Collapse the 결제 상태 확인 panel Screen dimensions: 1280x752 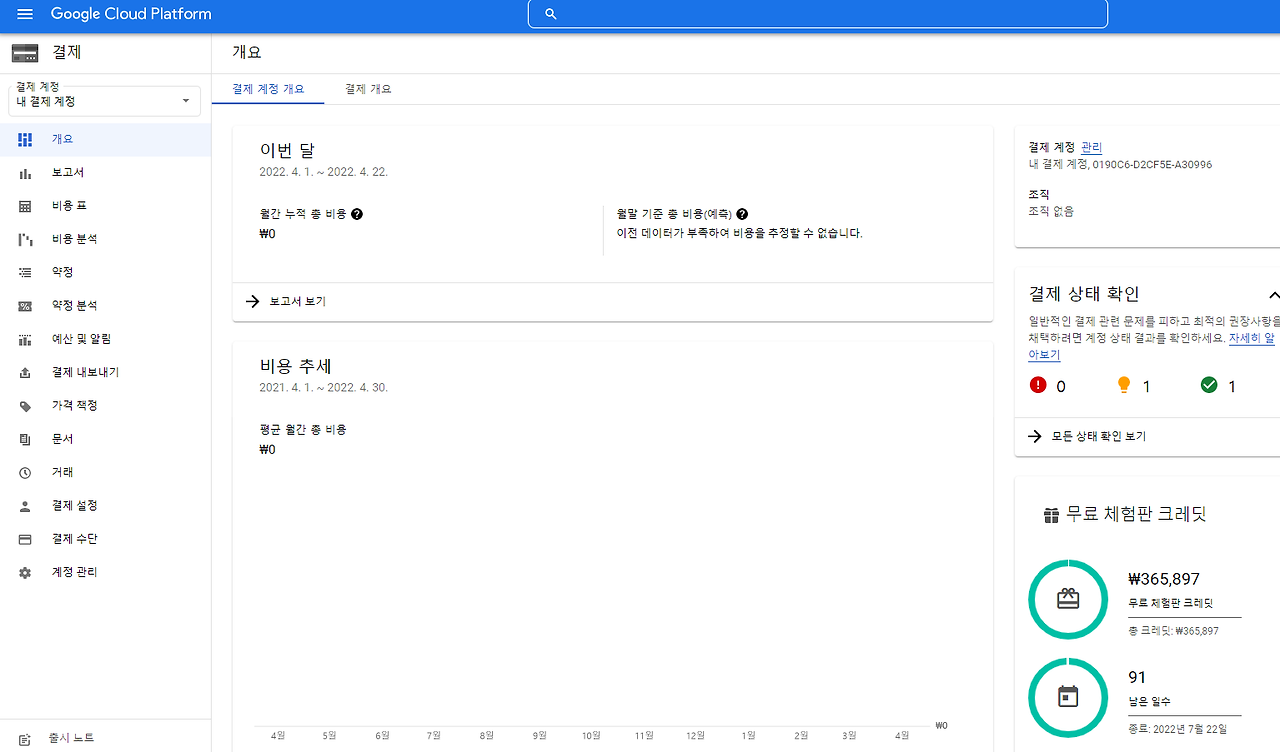pyautogui.click(x=1274, y=293)
